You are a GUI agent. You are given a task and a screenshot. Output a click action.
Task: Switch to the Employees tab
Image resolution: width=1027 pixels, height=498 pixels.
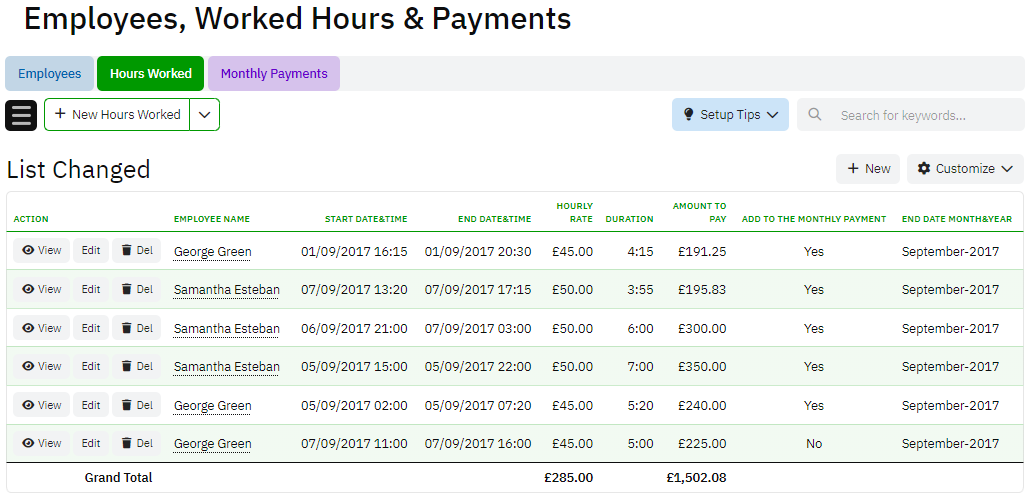coord(50,74)
